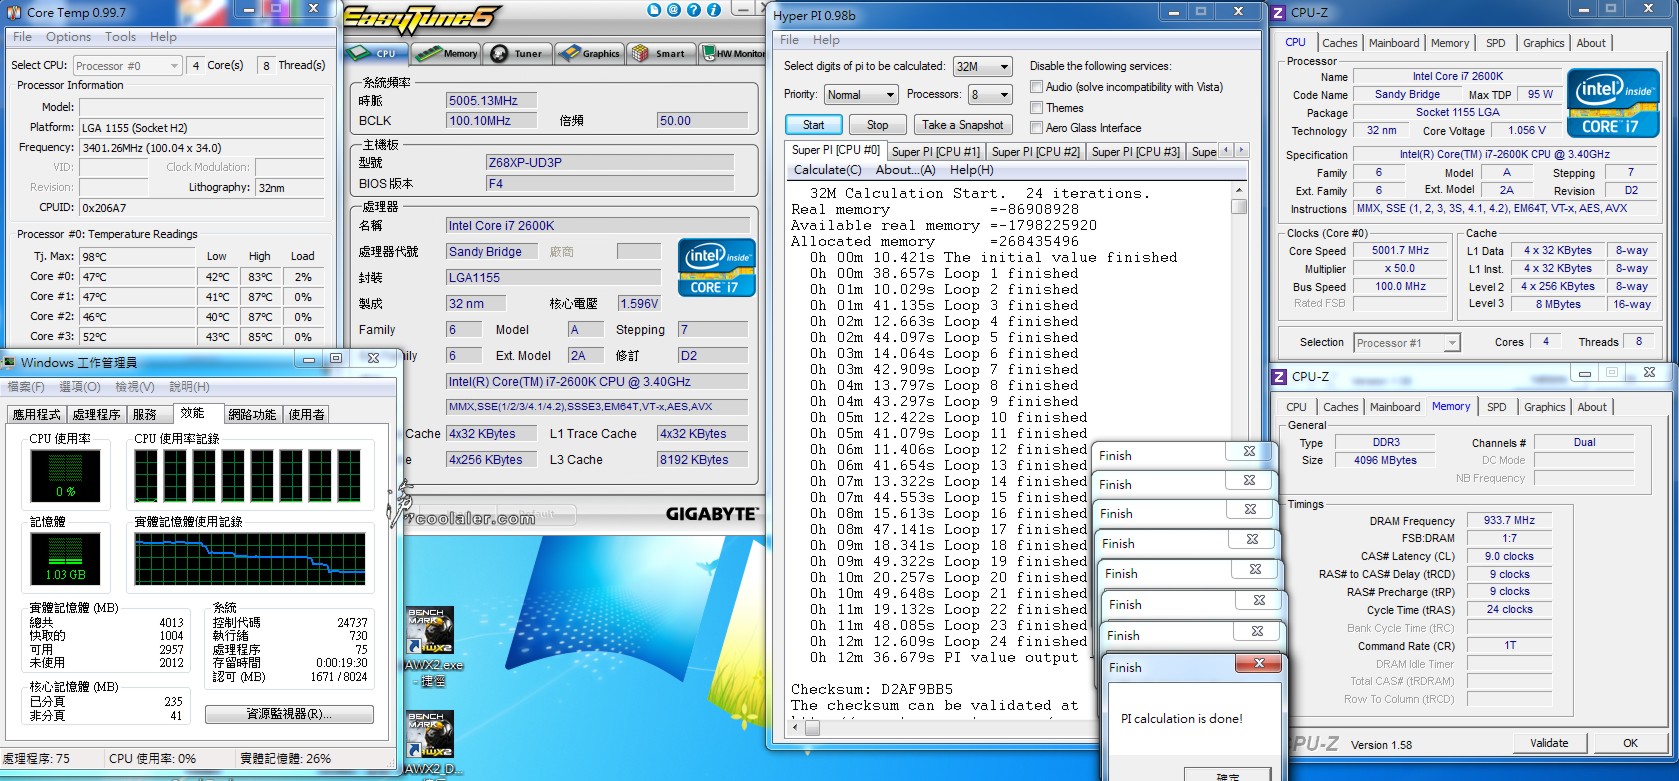Open Task Manager 處理程序 tab

pyautogui.click(x=96, y=414)
